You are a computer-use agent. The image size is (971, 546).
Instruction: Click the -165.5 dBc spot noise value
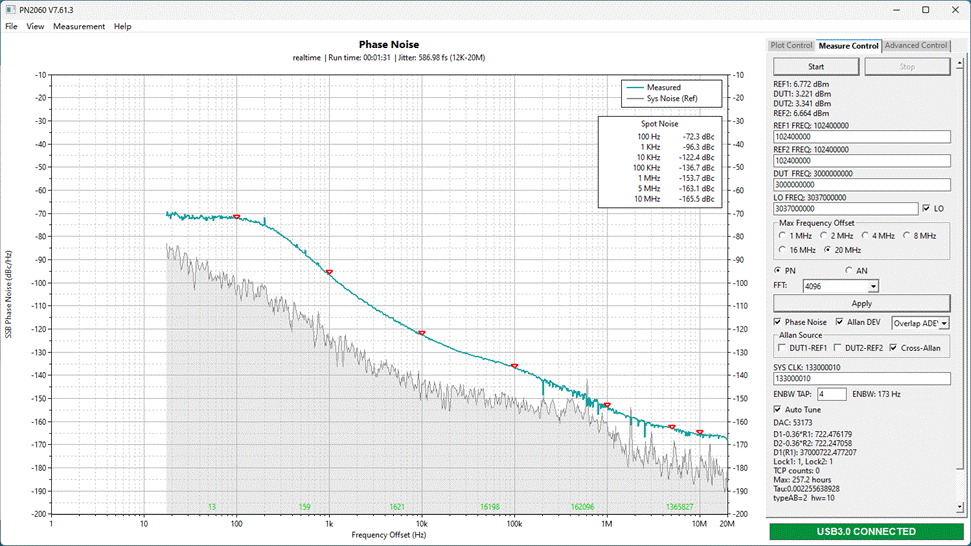point(697,199)
